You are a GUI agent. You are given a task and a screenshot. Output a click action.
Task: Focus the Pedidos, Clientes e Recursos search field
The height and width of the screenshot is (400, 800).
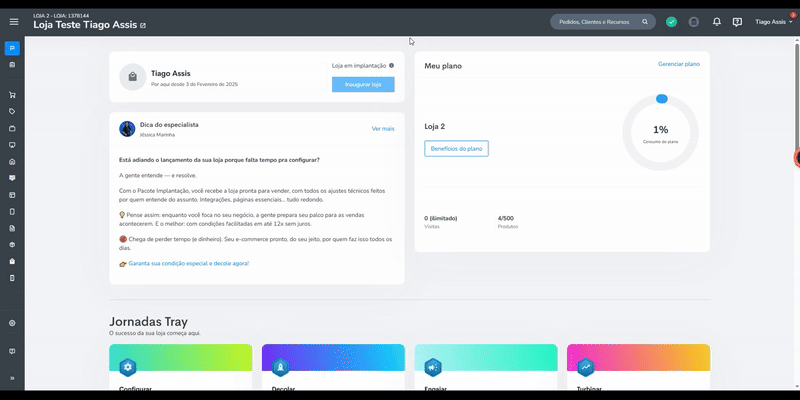coord(603,22)
